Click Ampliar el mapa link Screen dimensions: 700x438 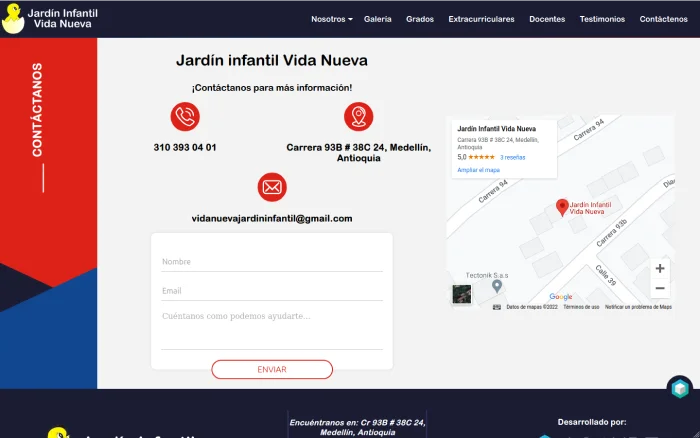(478, 170)
